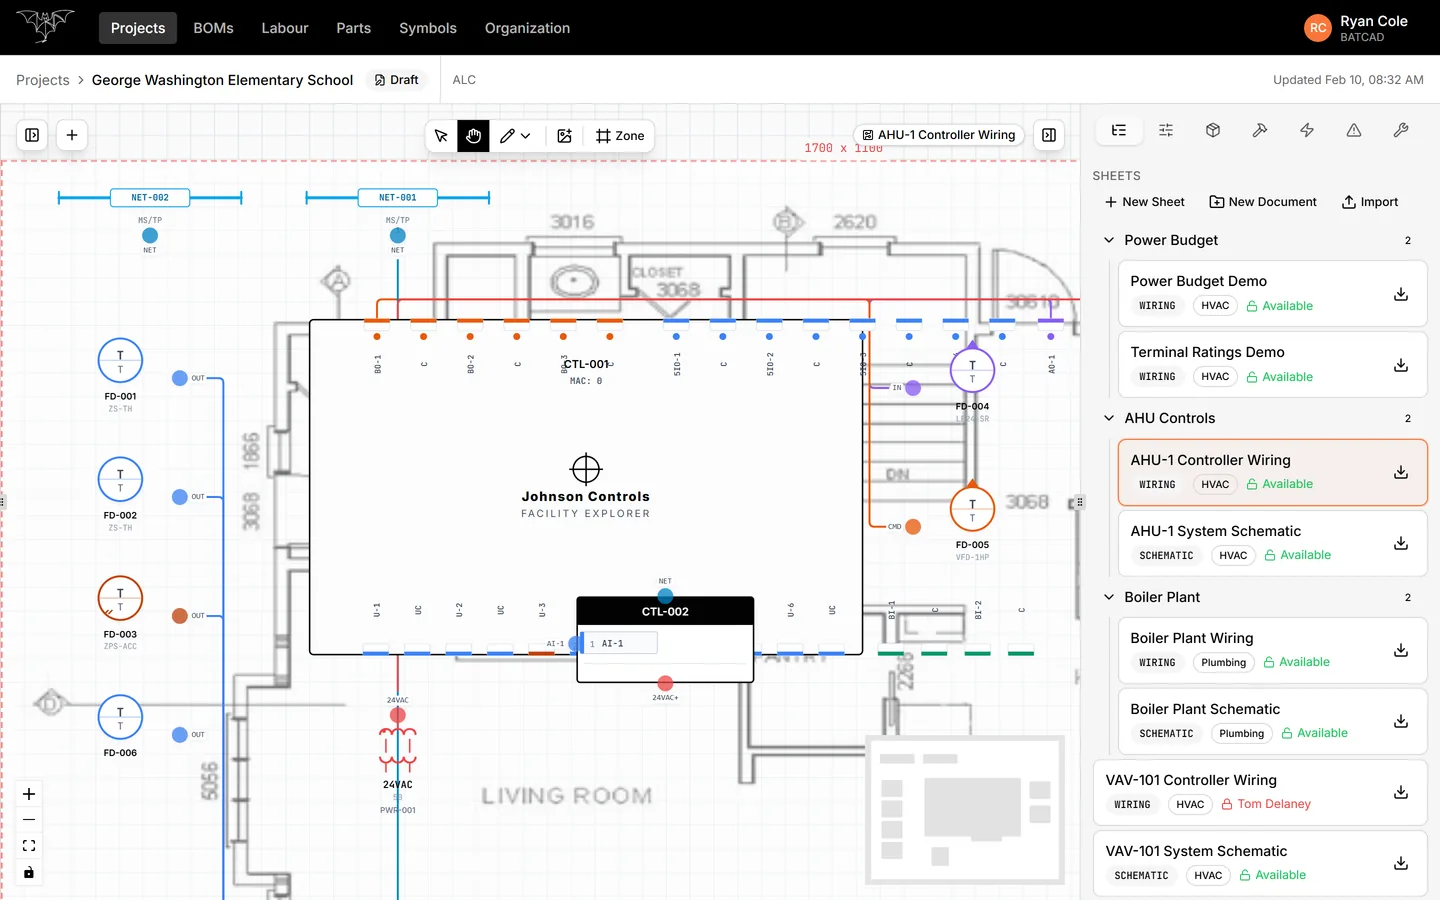This screenshot has width=1440, height=900.
Task: Fit the drawing to view
Action: [x=29, y=846]
